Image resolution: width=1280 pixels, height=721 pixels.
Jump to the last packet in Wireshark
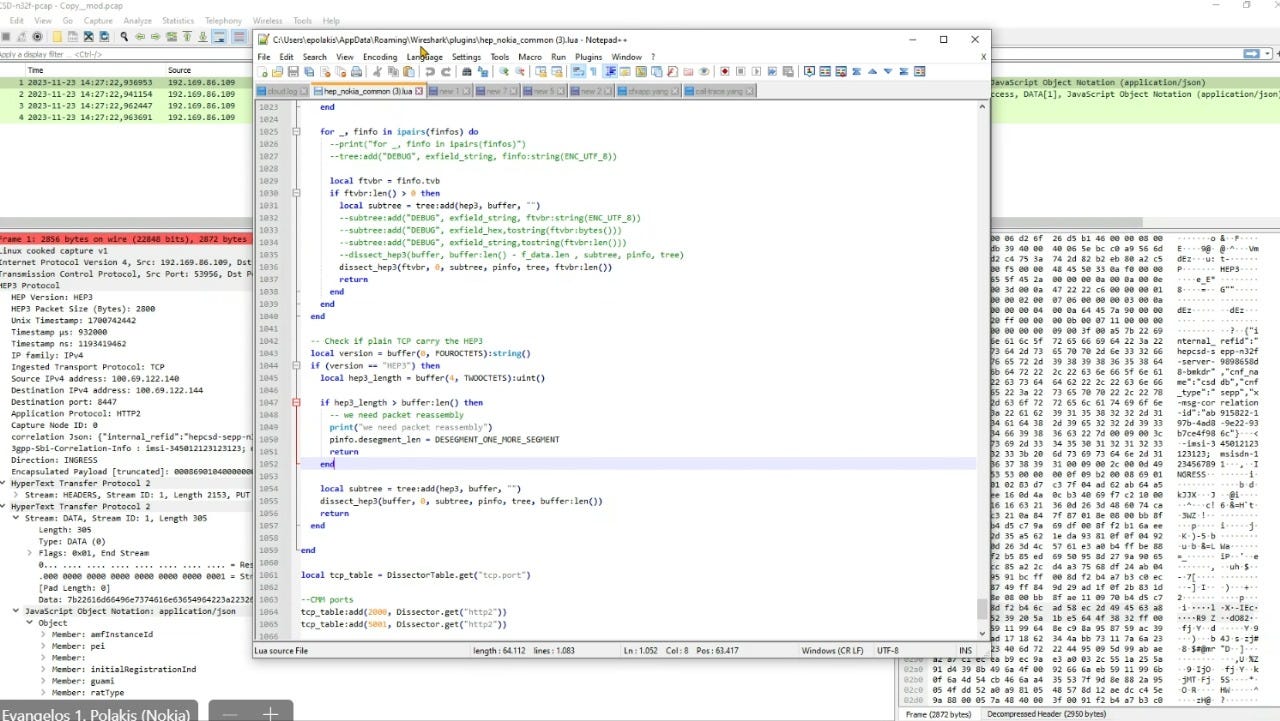[202, 37]
